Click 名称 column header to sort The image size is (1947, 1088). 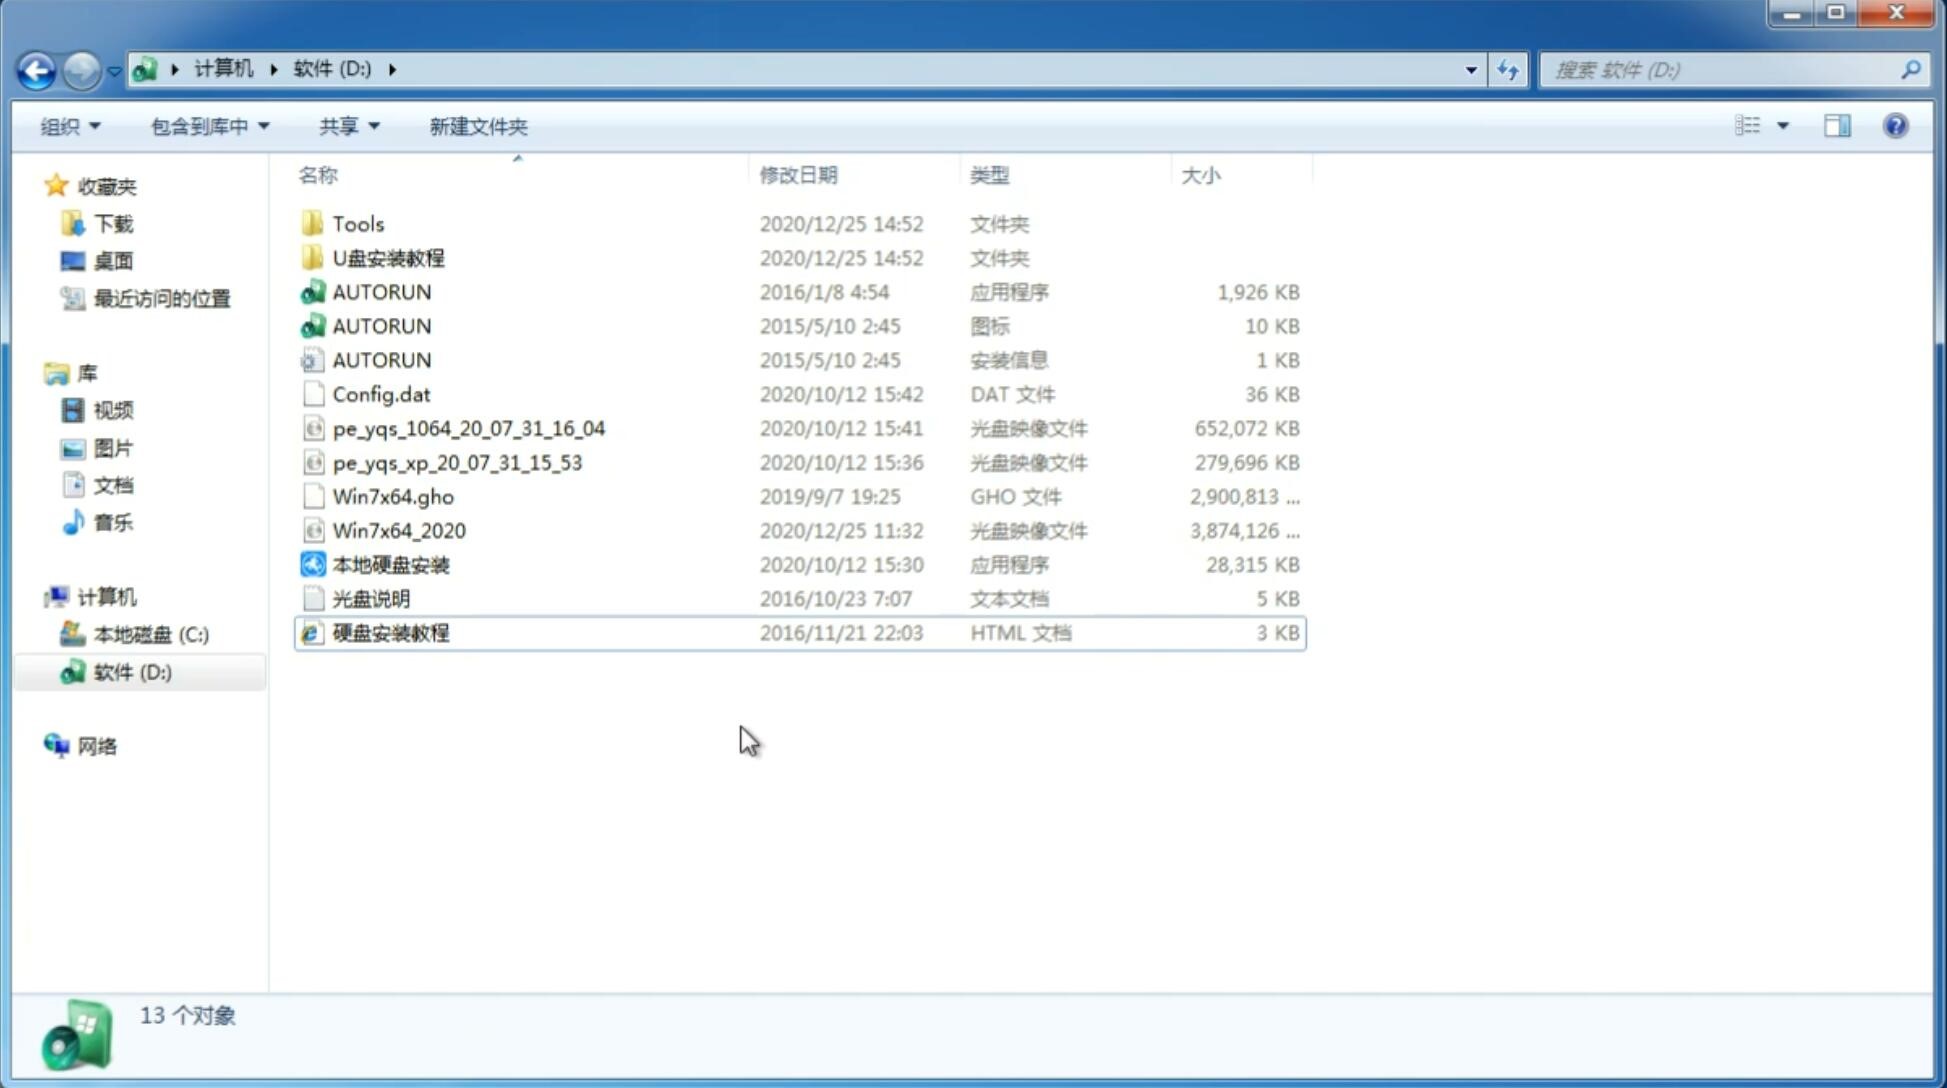click(x=317, y=174)
